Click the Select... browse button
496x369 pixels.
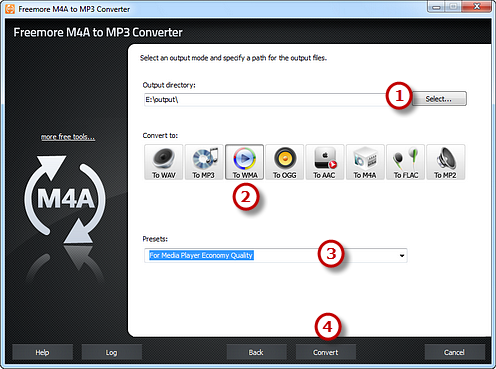439,99
